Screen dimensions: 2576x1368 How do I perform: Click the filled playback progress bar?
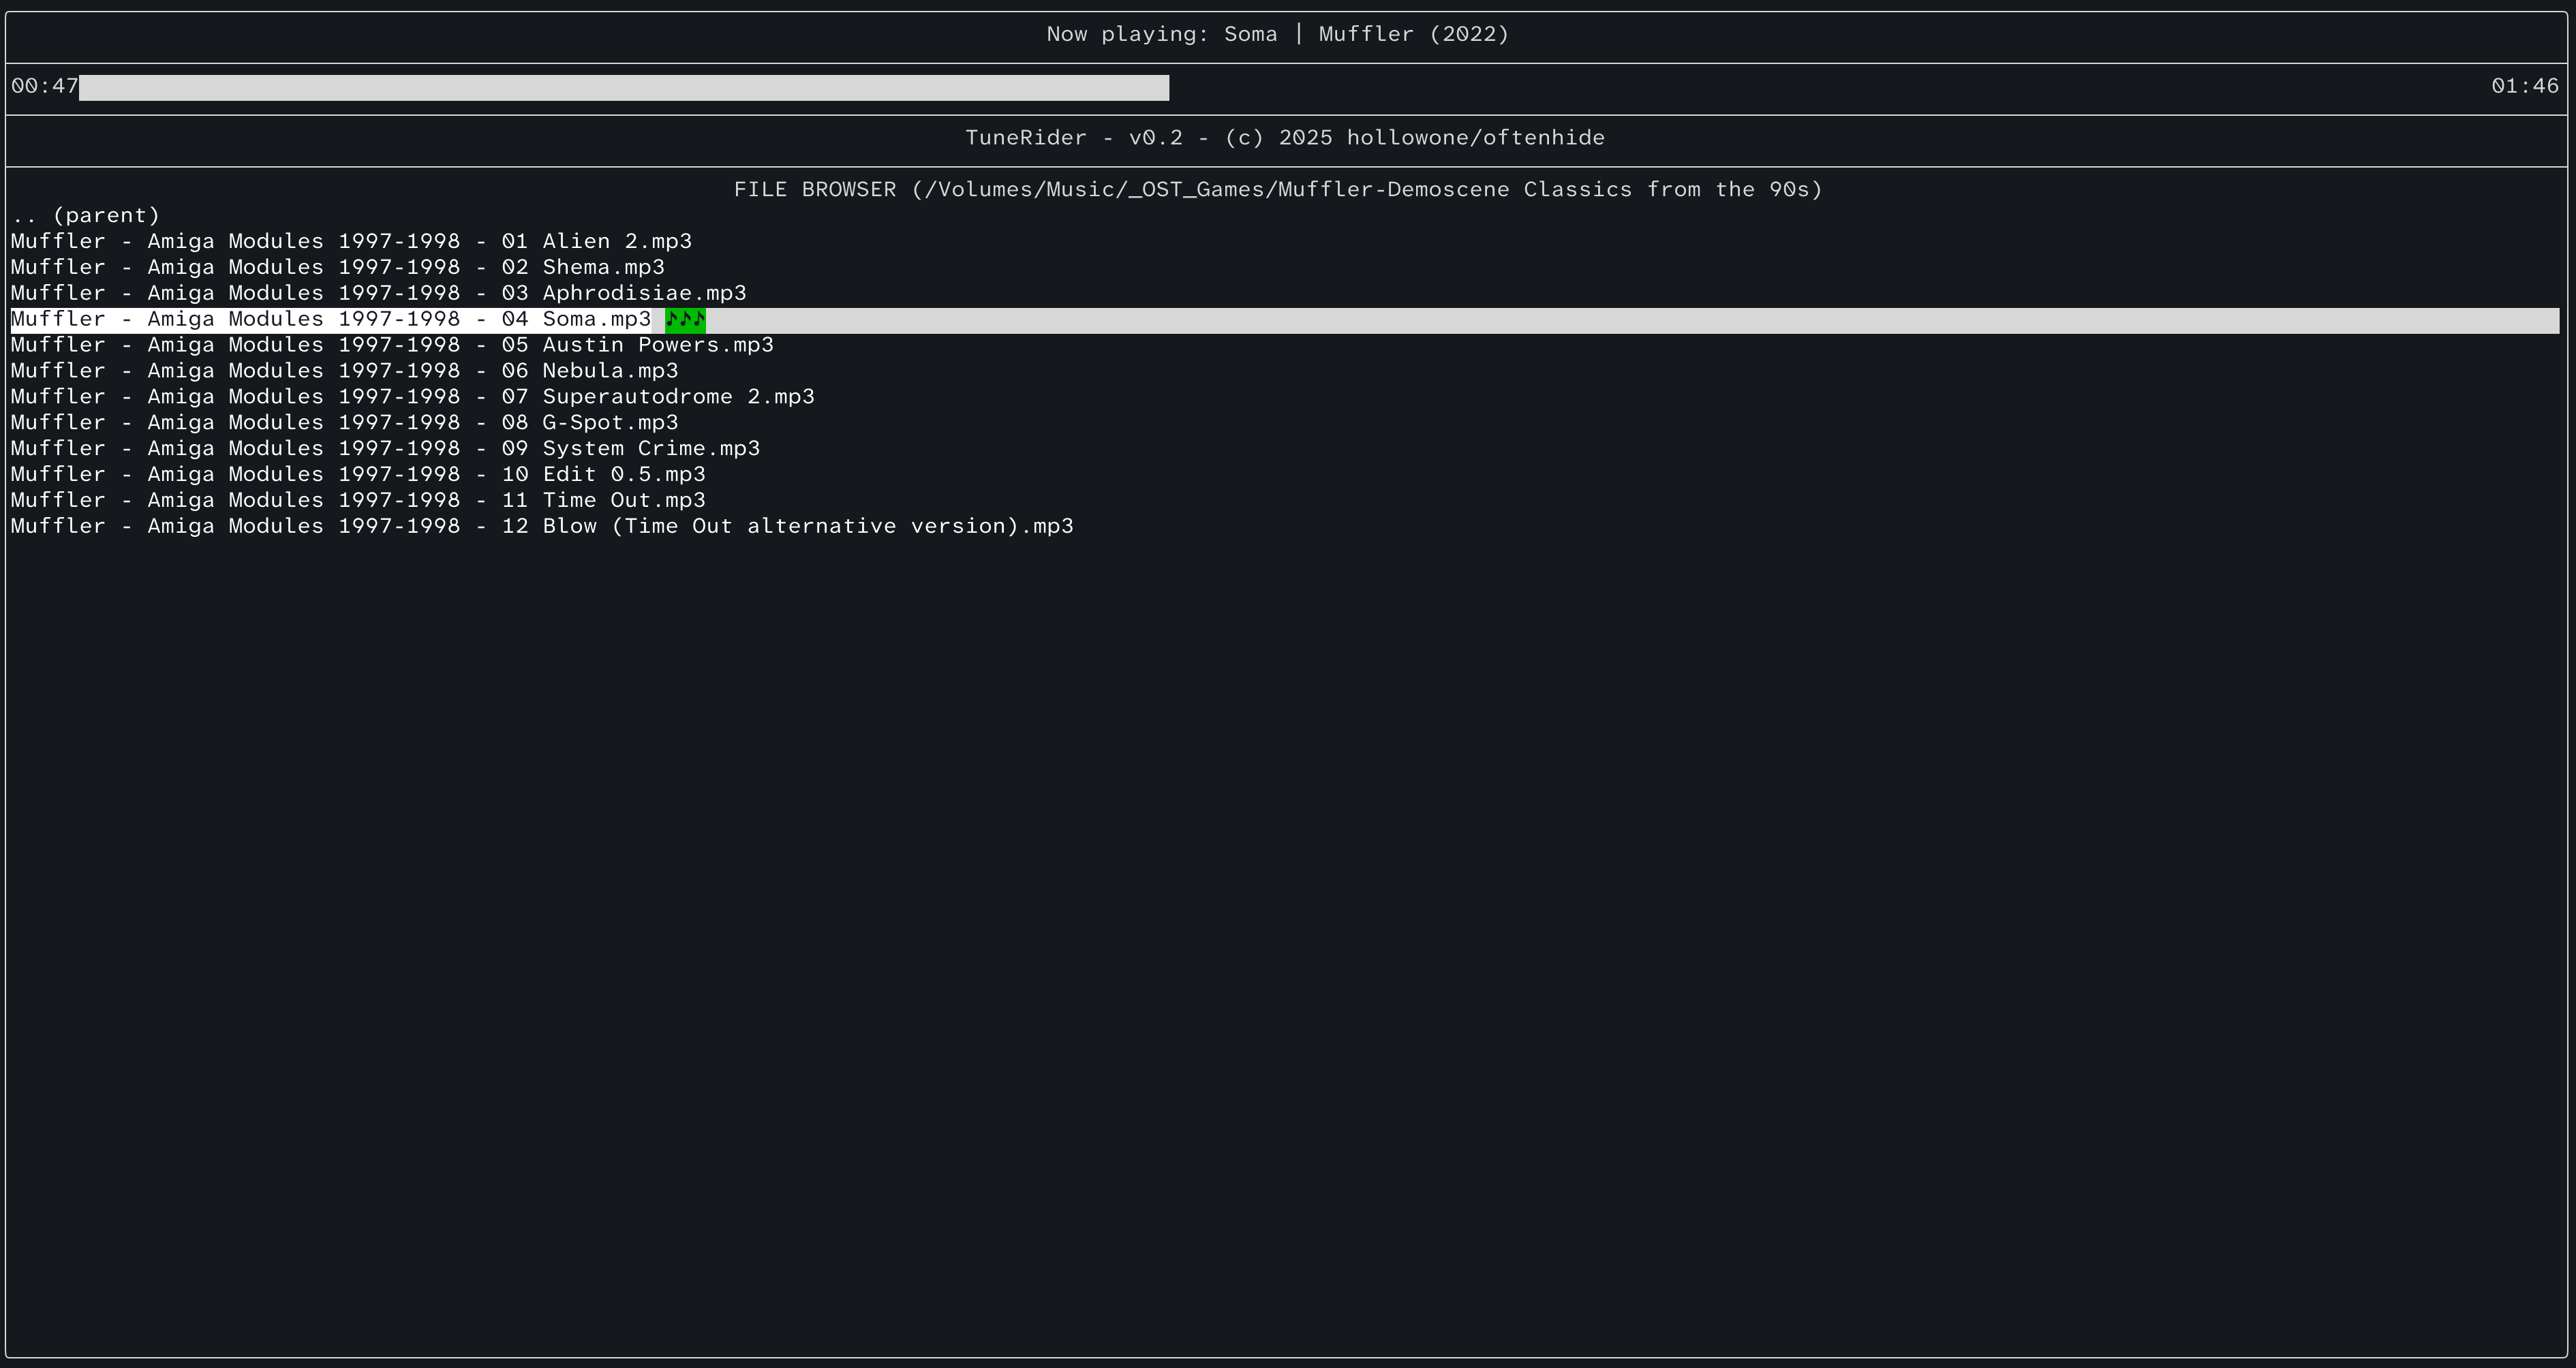click(x=624, y=88)
